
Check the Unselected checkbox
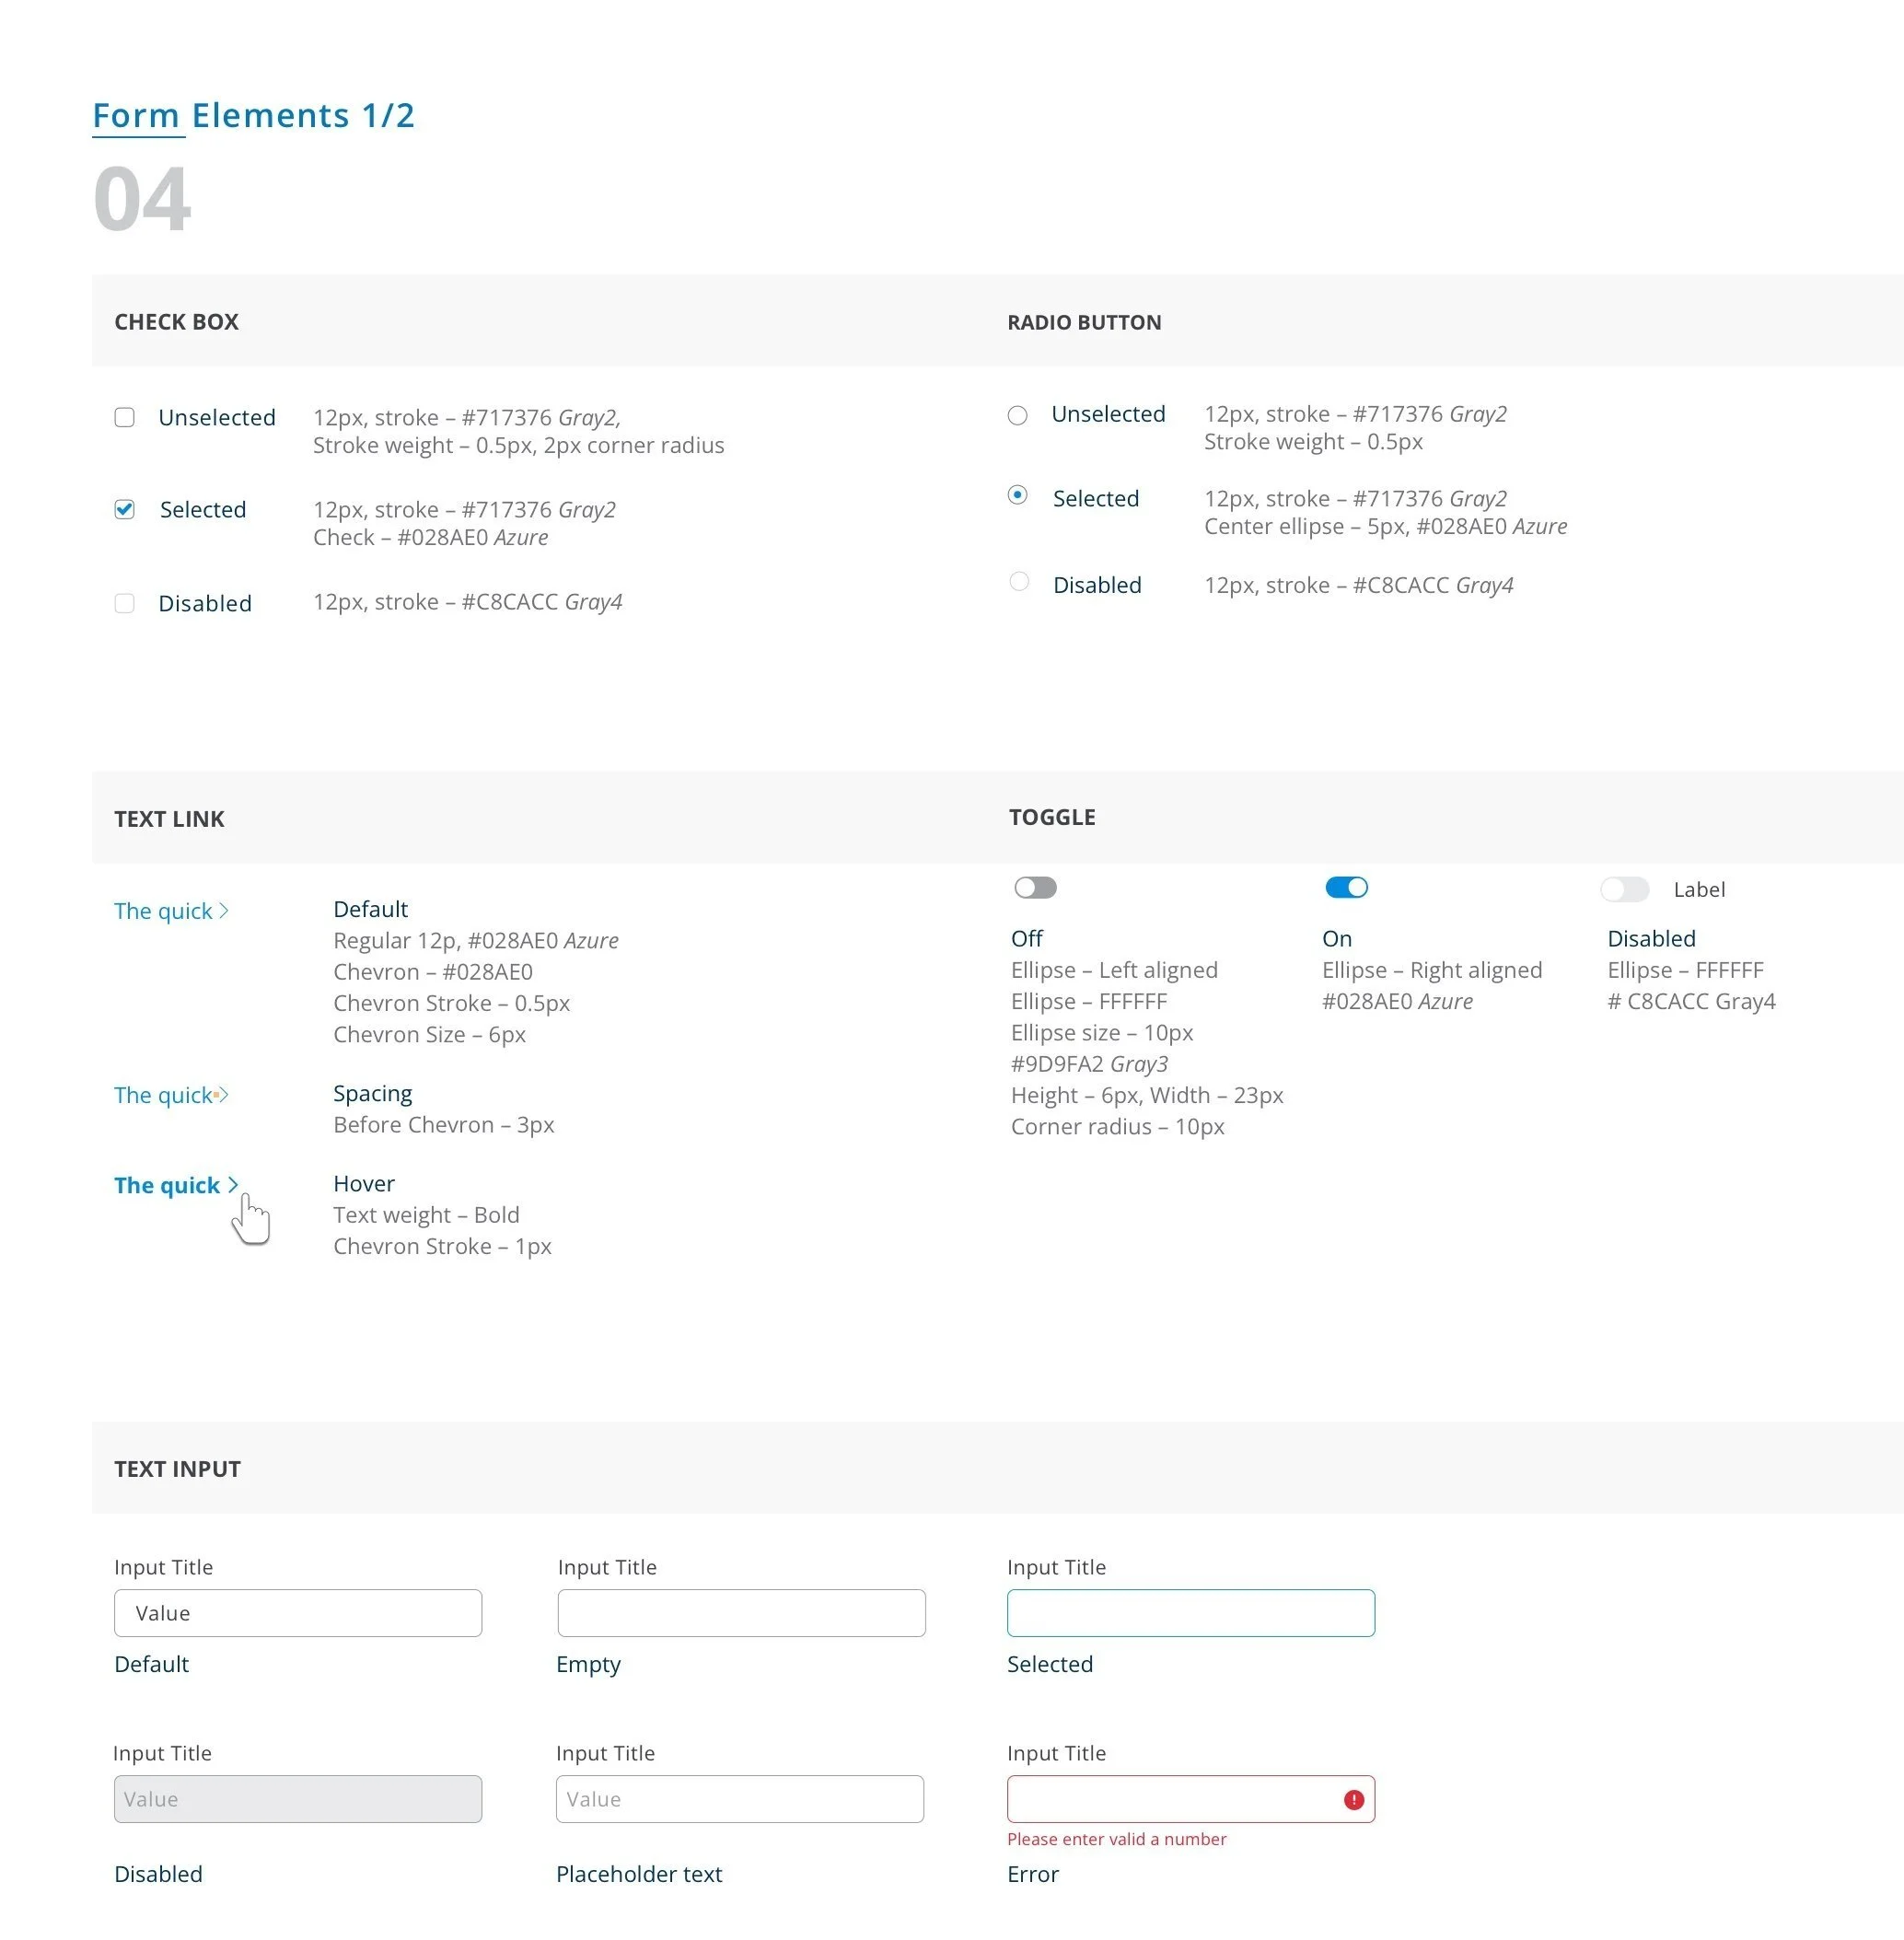tap(124, 417)
